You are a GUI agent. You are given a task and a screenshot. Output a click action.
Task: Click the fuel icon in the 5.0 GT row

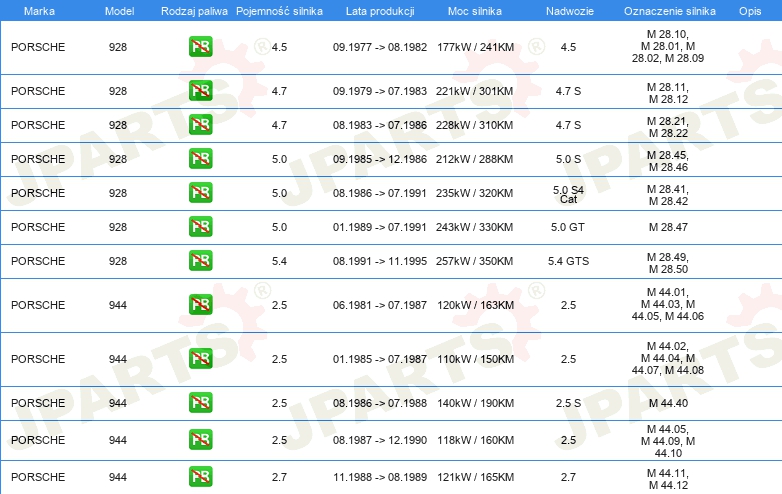click(x=200, y=226)
